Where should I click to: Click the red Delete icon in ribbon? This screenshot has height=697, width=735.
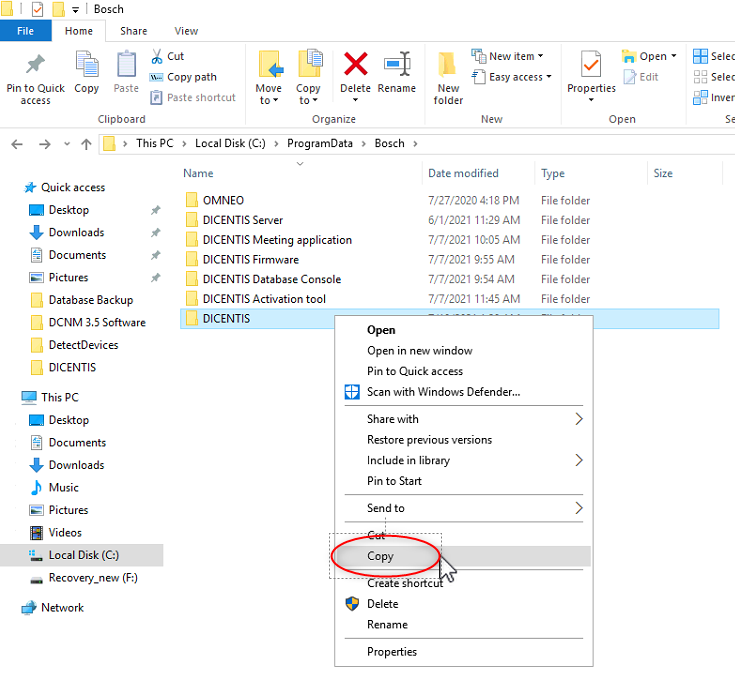(355, 66)
